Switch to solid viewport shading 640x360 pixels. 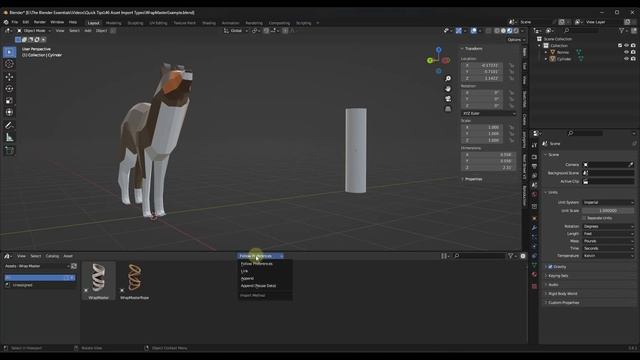[503, 31]
